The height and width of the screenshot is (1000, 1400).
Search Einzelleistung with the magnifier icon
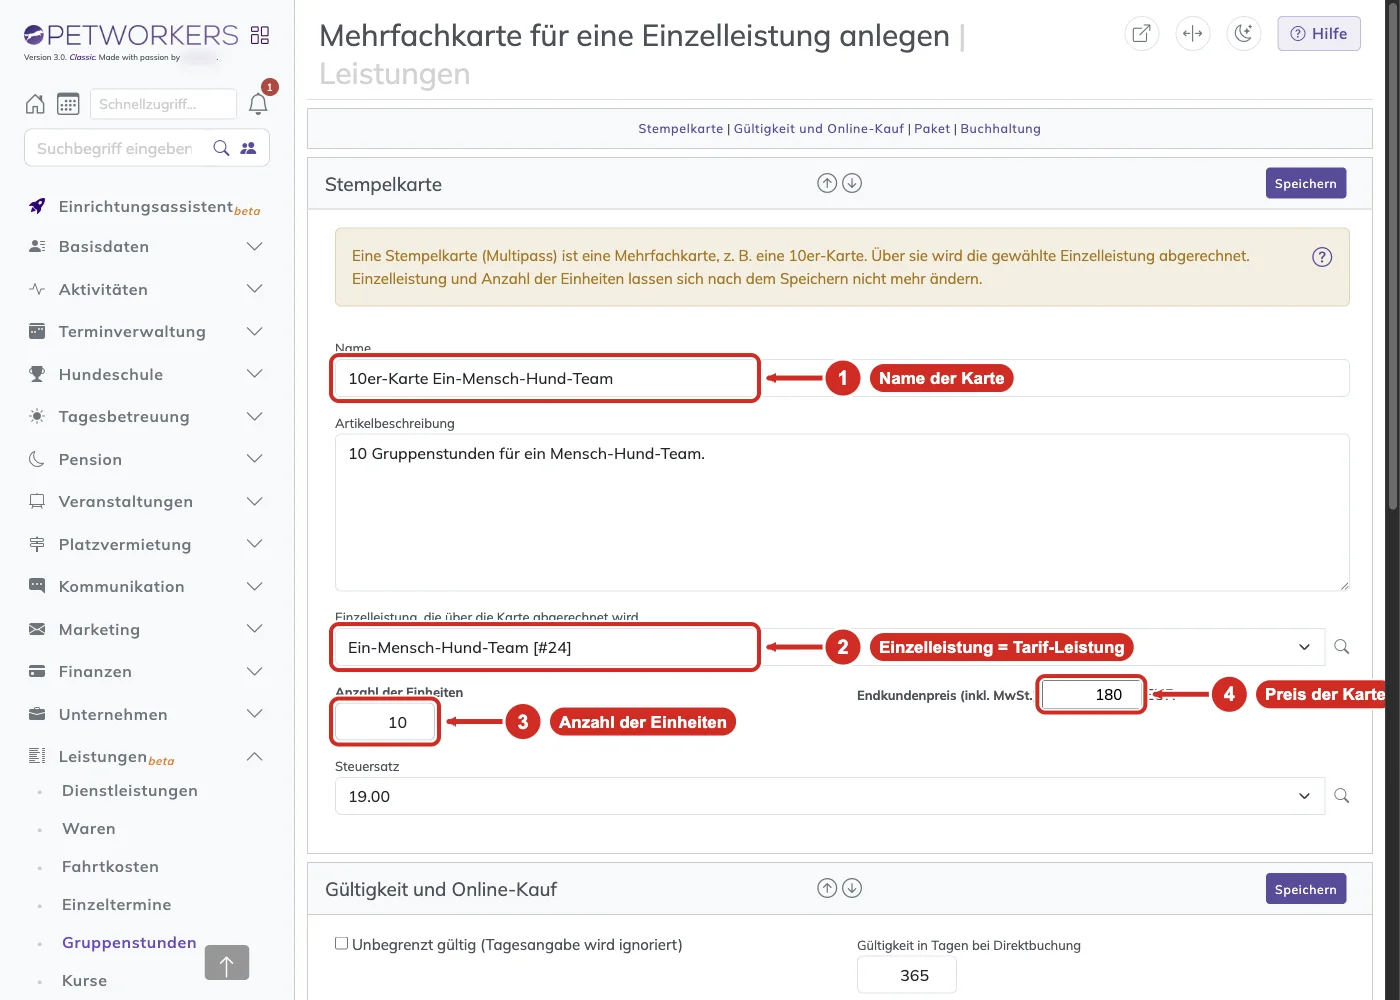coord(1342,647)
